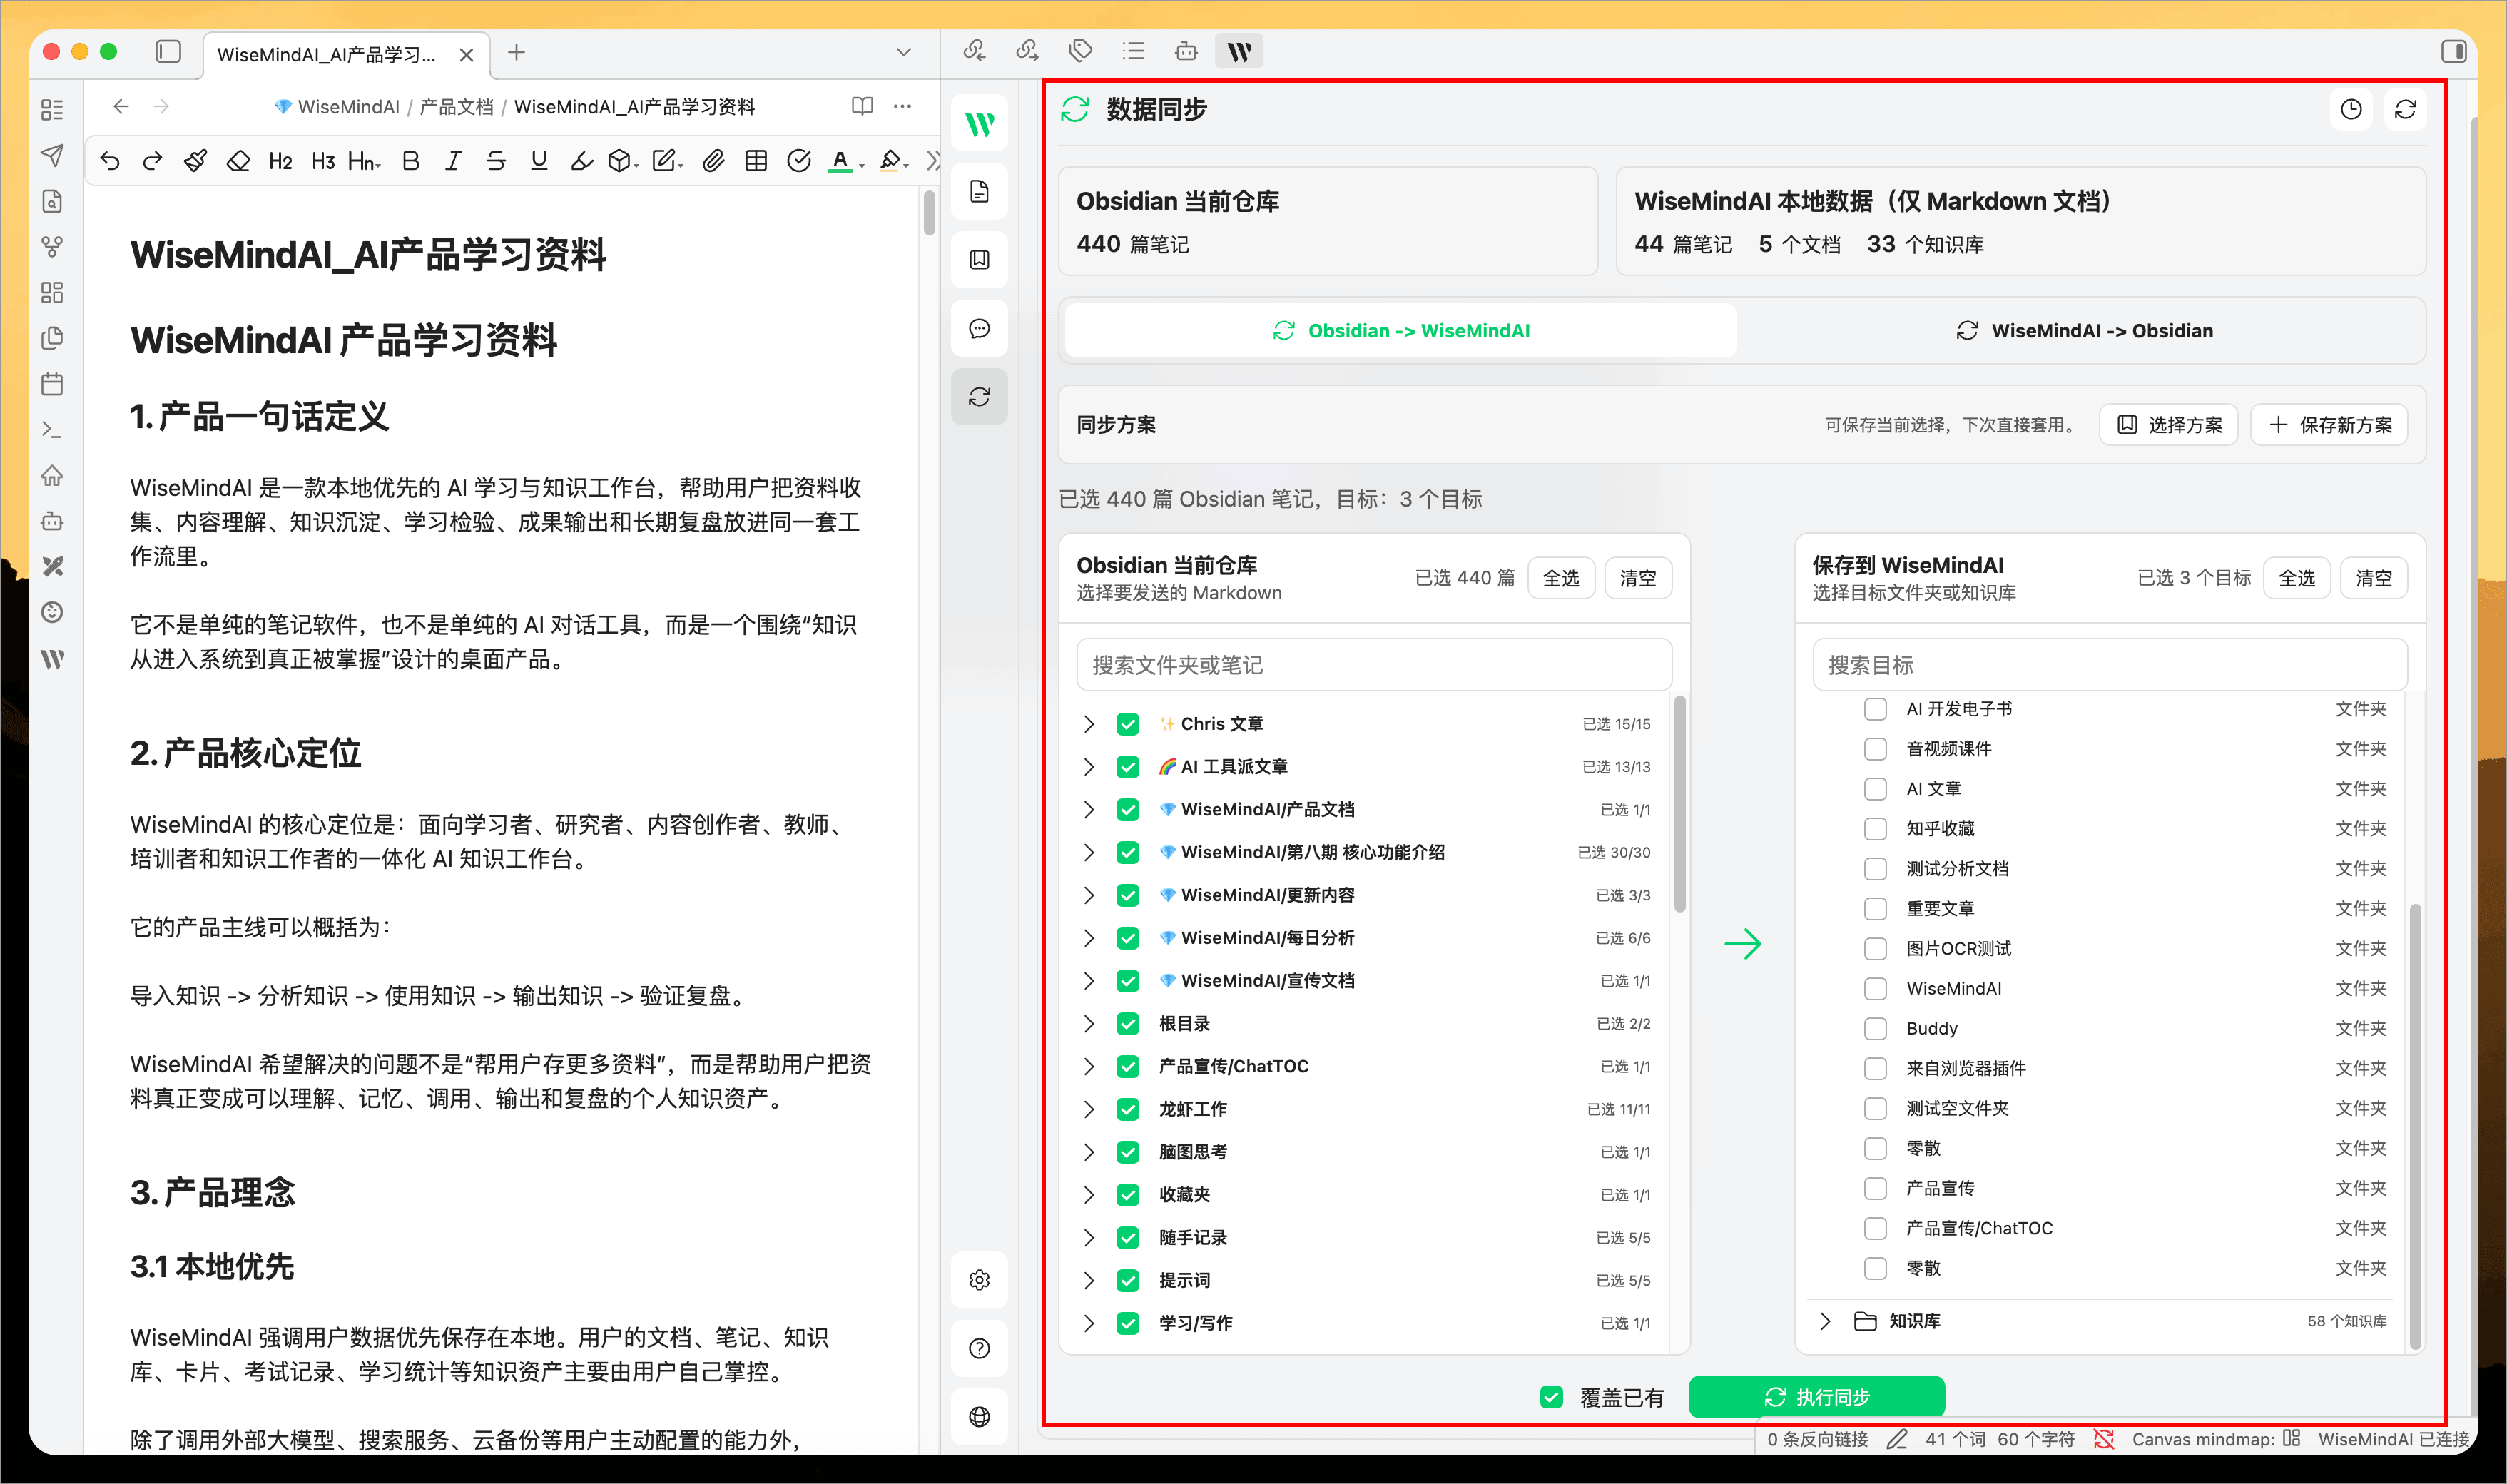Apply H2 heading format

[x=280, y=161]
